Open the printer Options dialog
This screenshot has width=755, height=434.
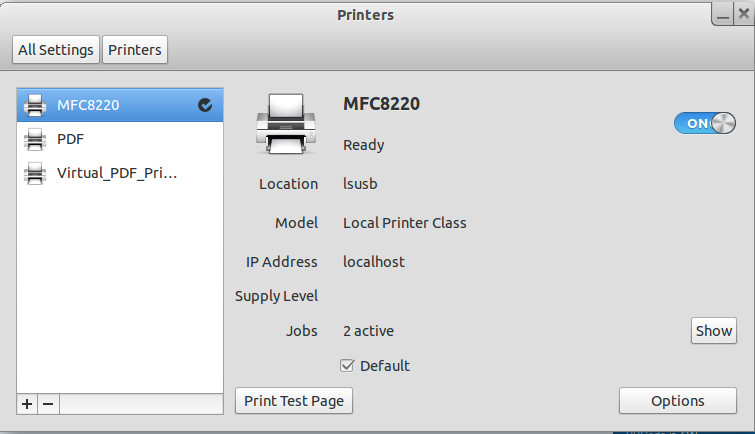click(x=677, y=401)
